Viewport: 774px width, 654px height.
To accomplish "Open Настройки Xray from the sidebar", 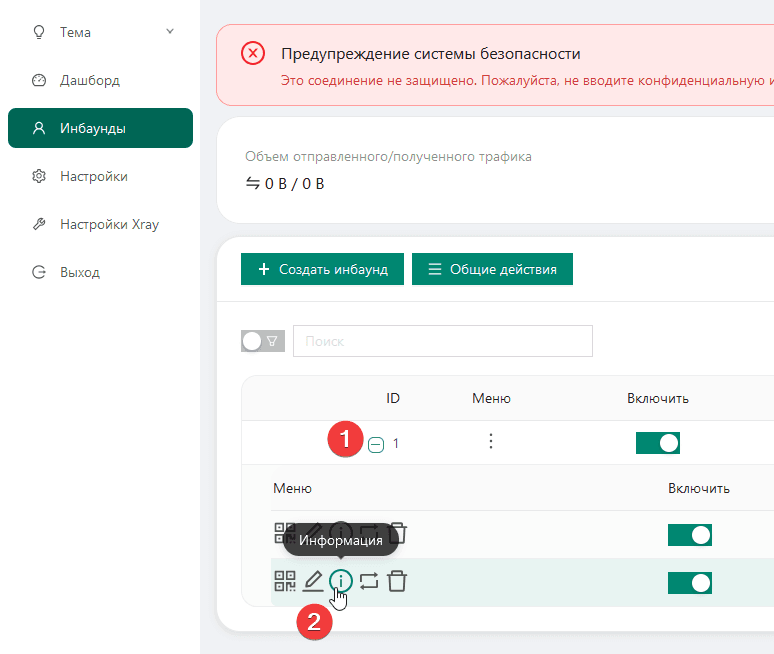I will point(108,224).
